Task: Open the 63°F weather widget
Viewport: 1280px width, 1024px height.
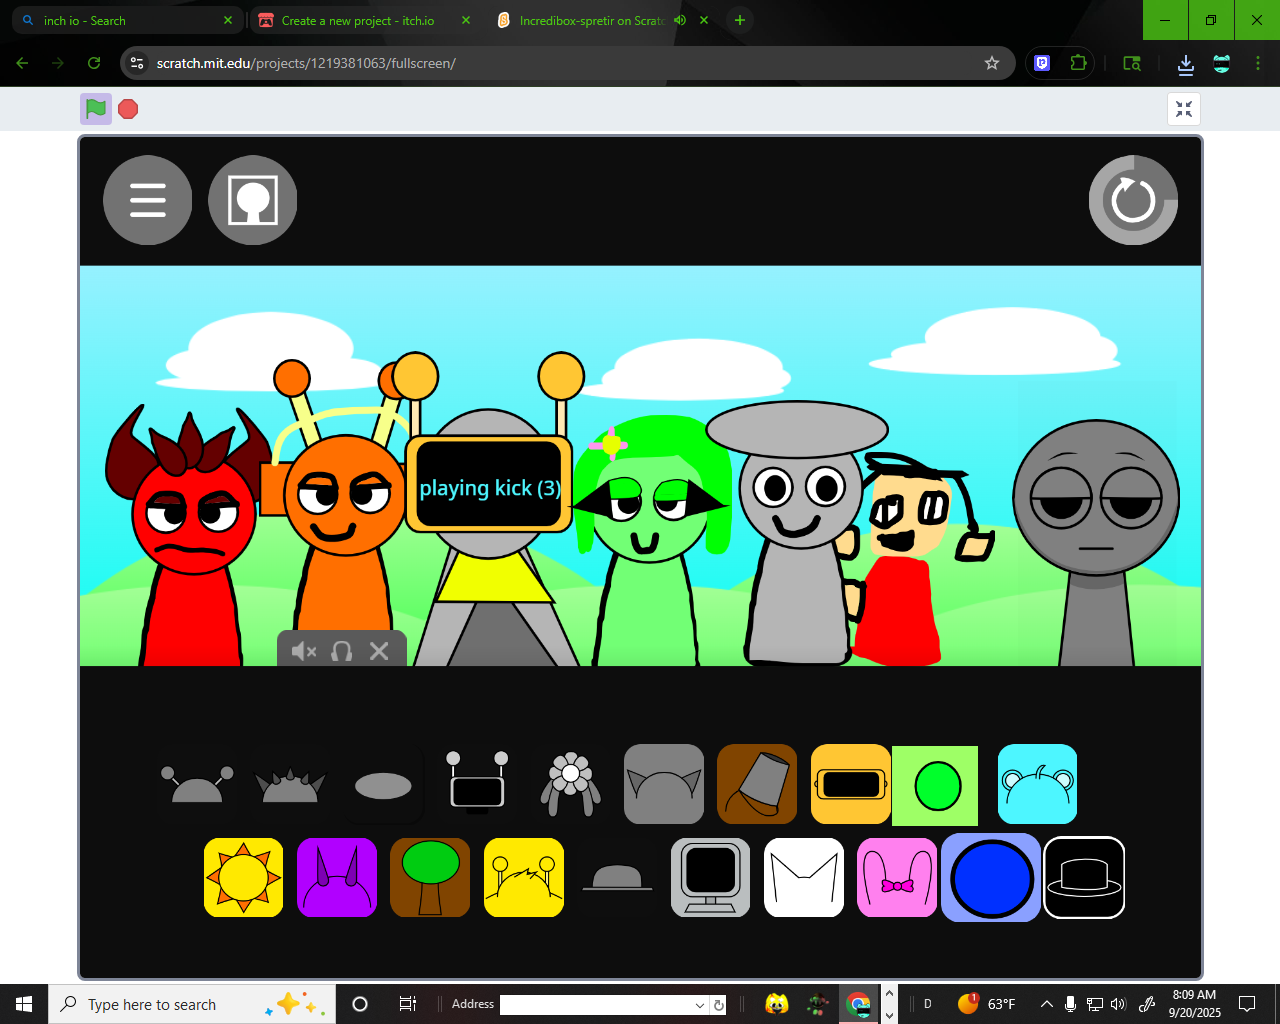Action: tap(986, 1004)
